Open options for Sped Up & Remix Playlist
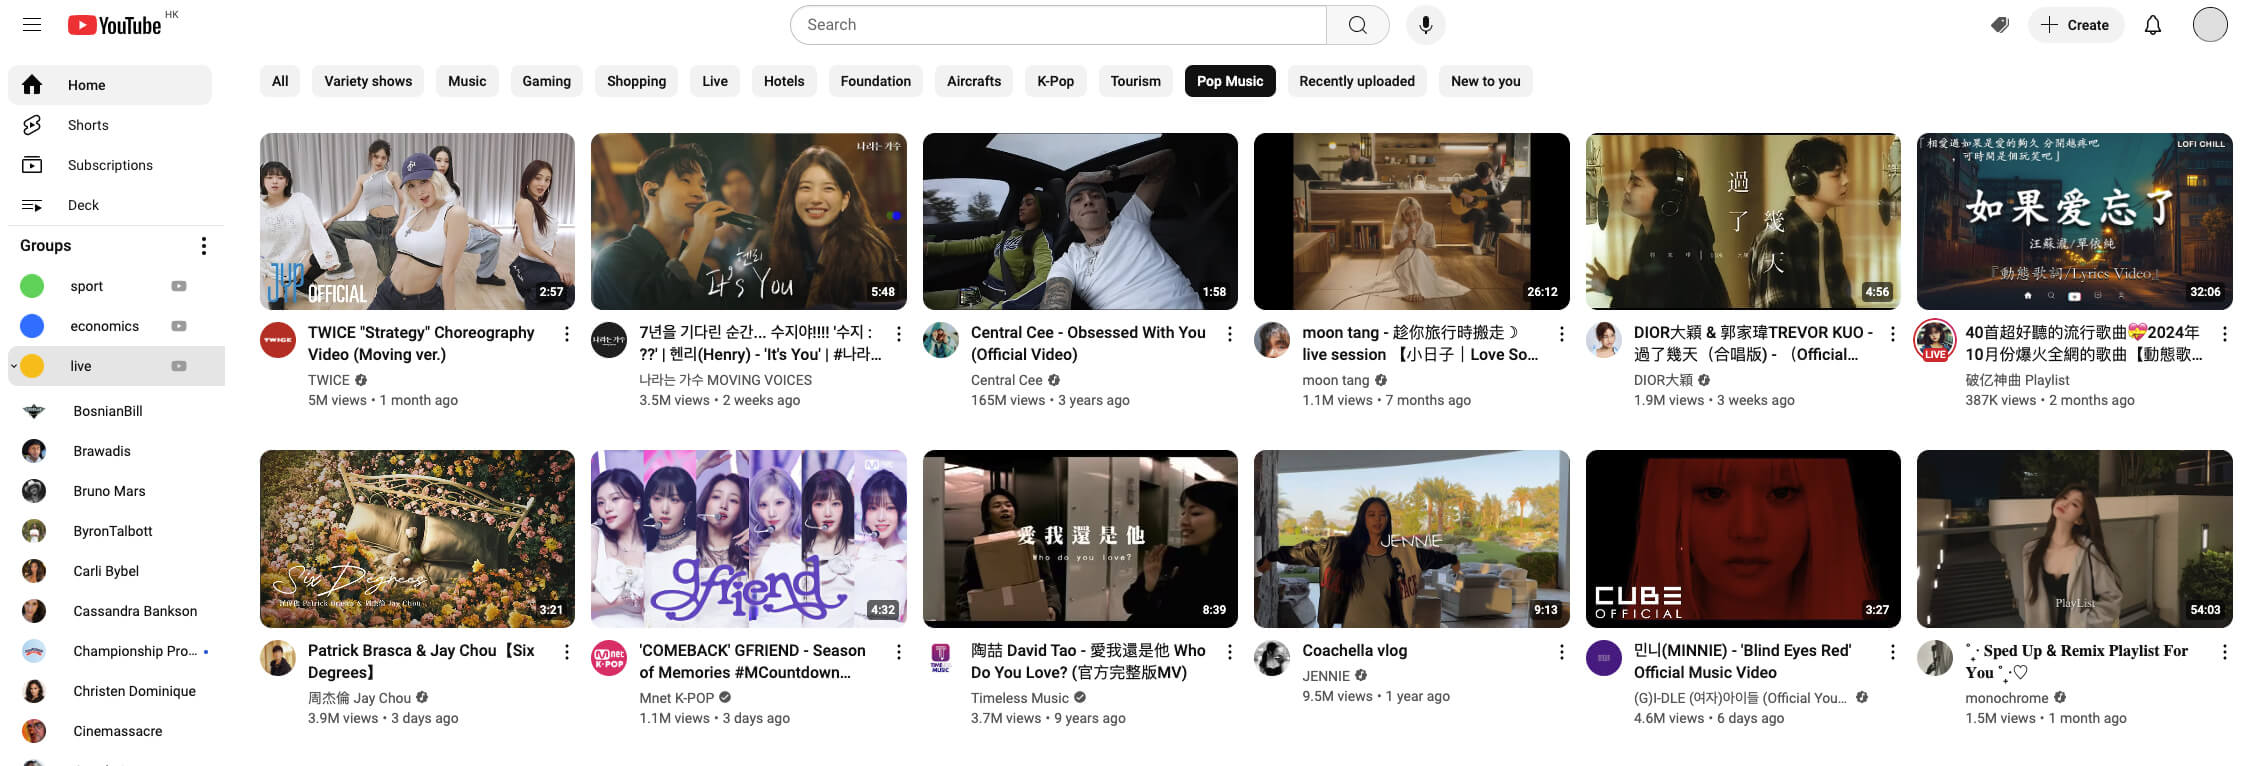 (x=2224, y=652)
